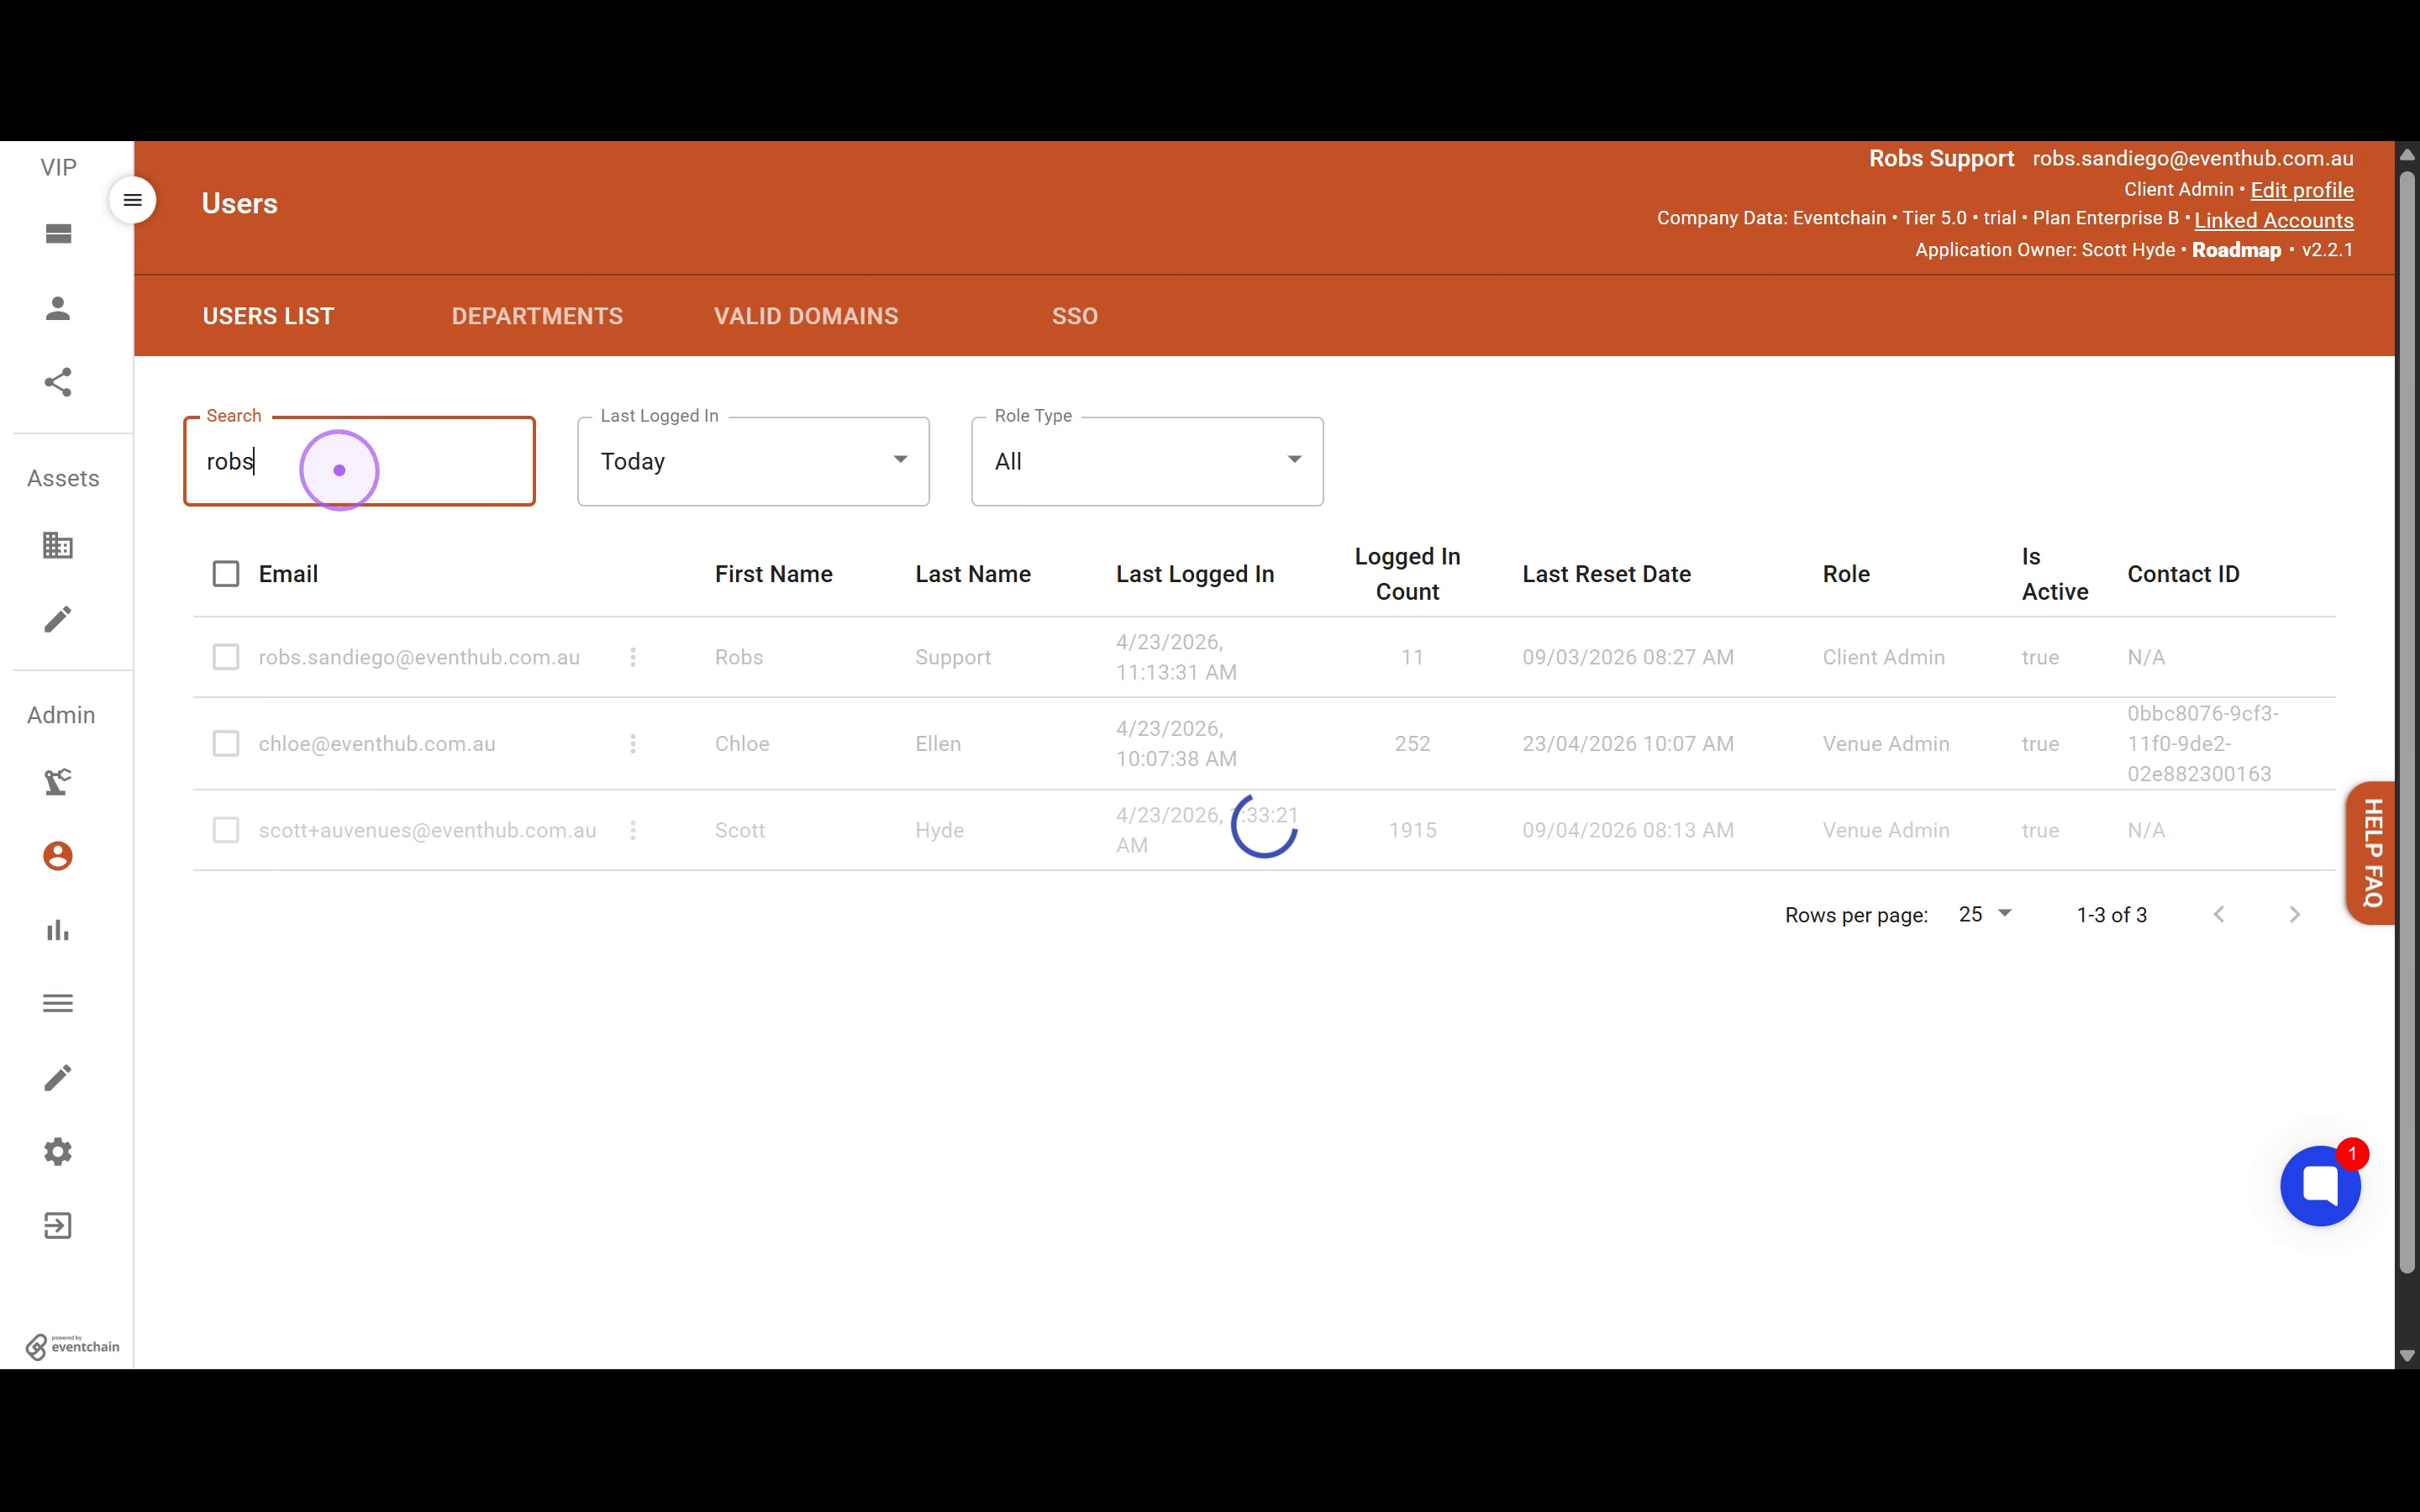Open the Assets buildings icon
This screenshot has height=1512, width=2420.
click(x=58, y=545)
